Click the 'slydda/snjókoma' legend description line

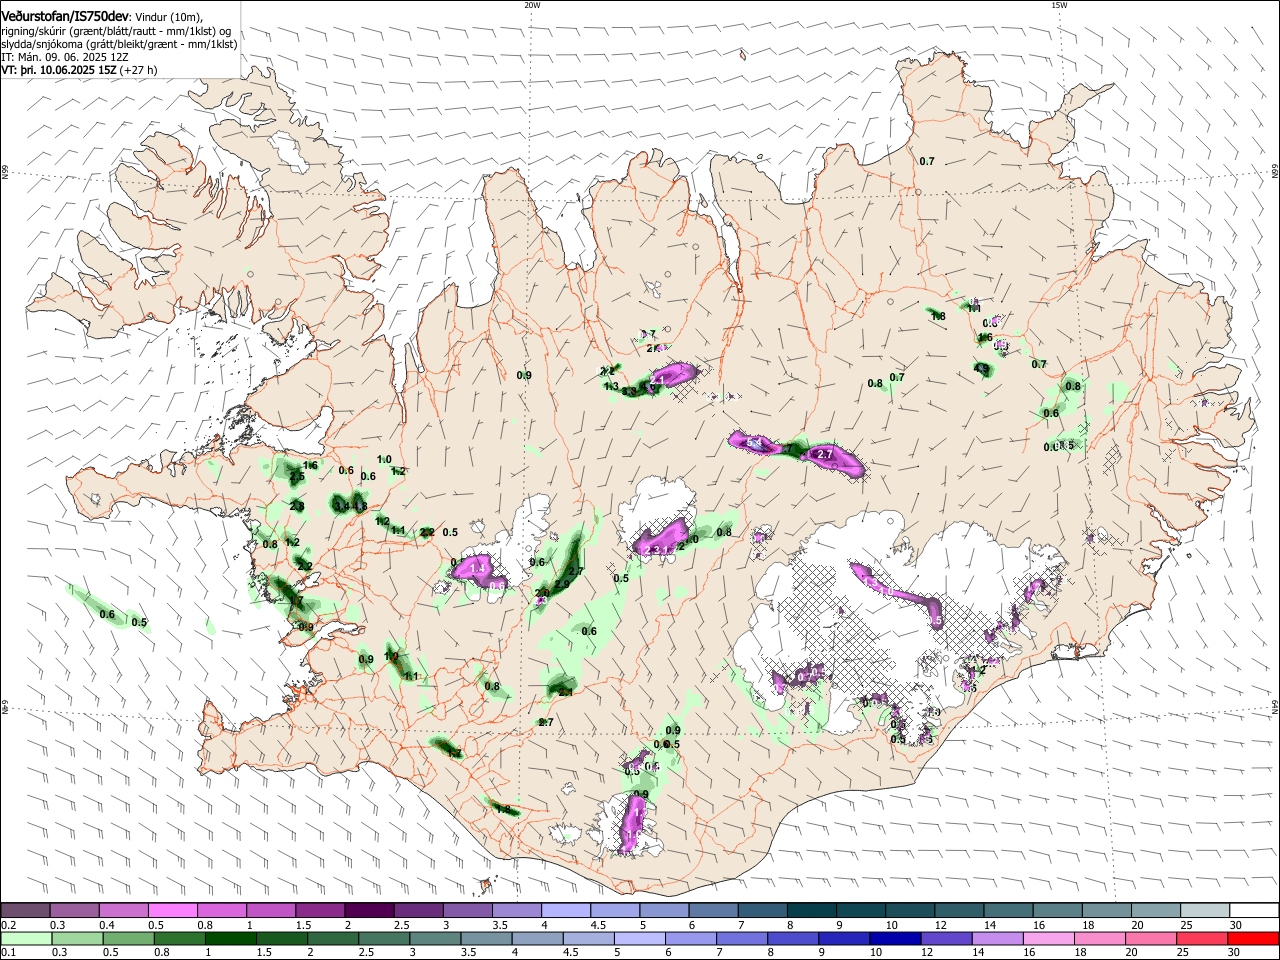click(119, 44)
